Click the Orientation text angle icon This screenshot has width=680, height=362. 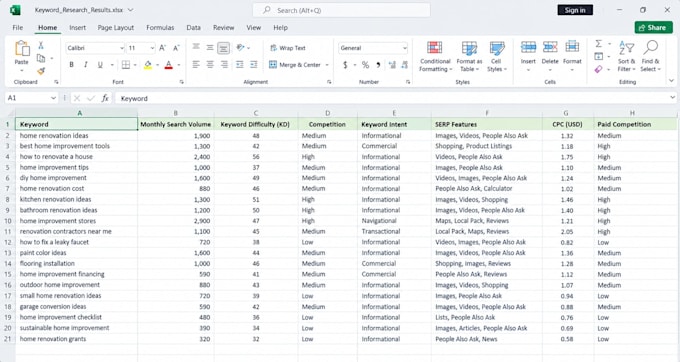(x=241, y=48)
